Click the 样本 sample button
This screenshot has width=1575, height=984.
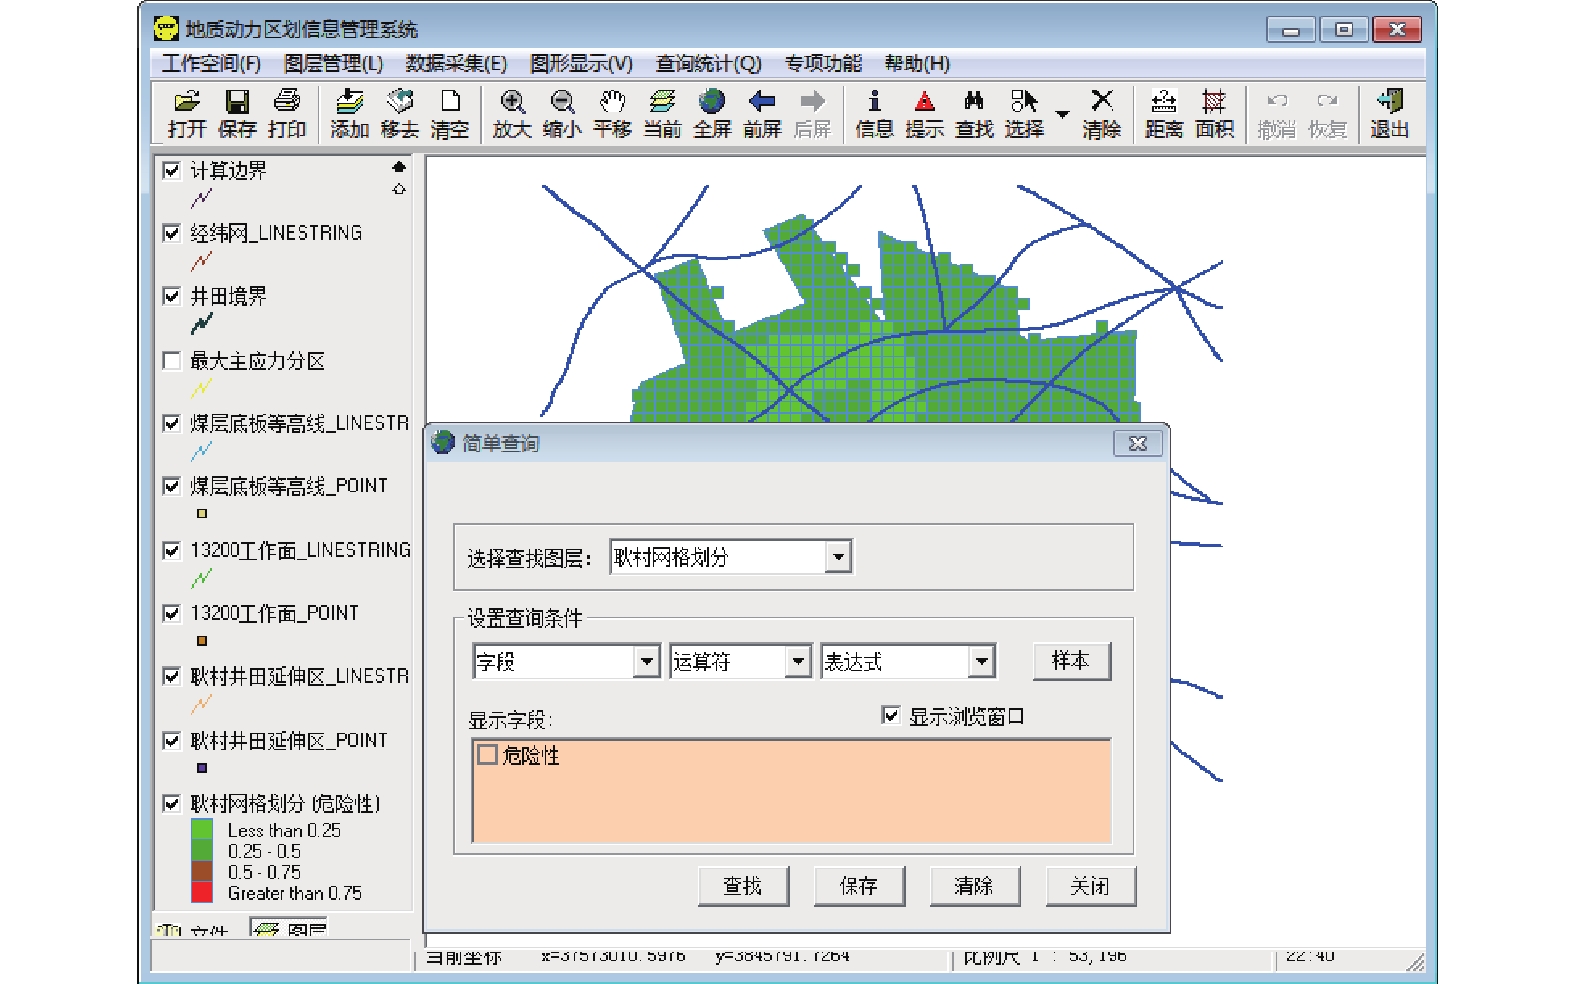[x=1070, y=661]
